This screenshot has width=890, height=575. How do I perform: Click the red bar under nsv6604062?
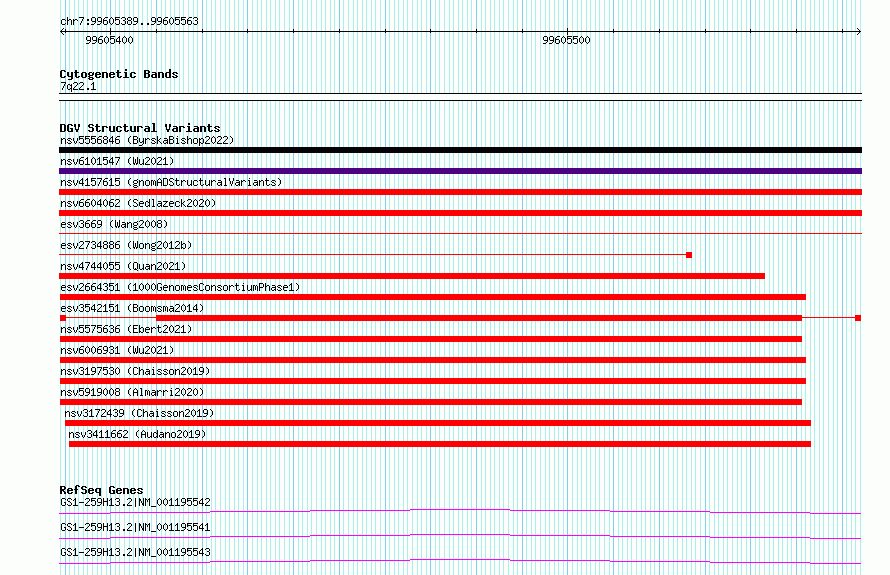click(460, 213)
